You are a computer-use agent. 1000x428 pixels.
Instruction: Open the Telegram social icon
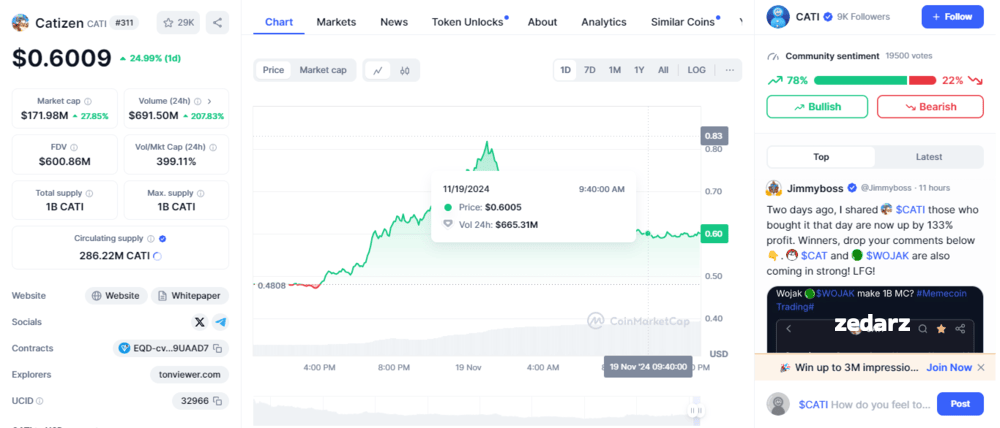221,322
